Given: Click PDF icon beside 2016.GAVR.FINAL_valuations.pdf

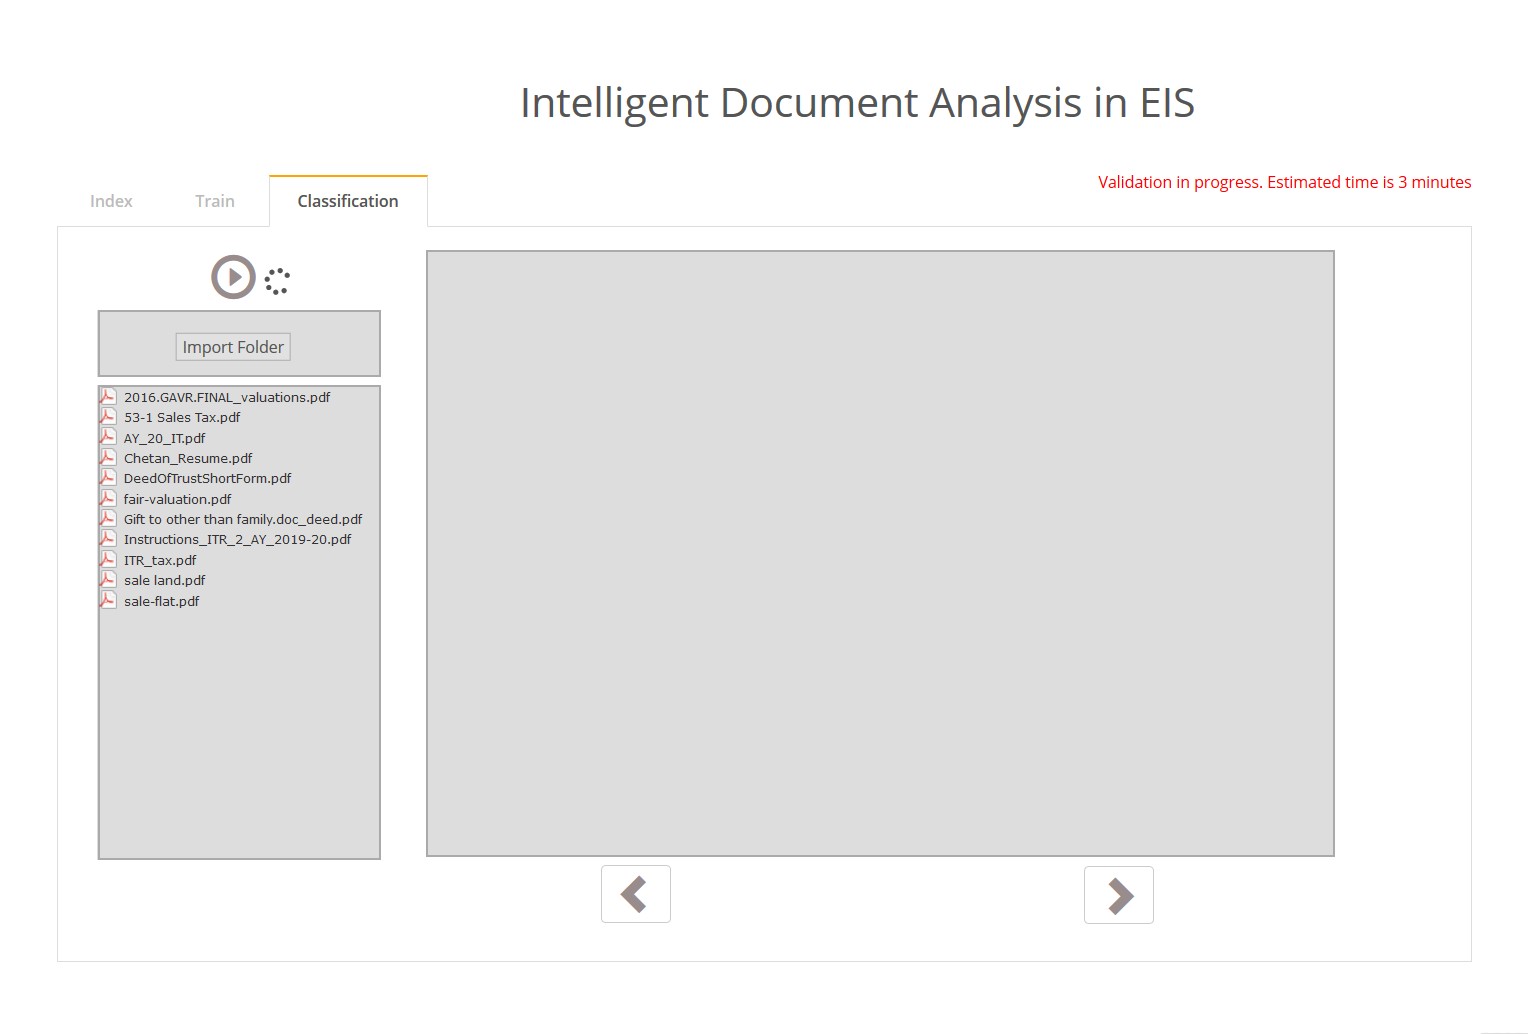Looking at the screenshot, I should (108, 396).
